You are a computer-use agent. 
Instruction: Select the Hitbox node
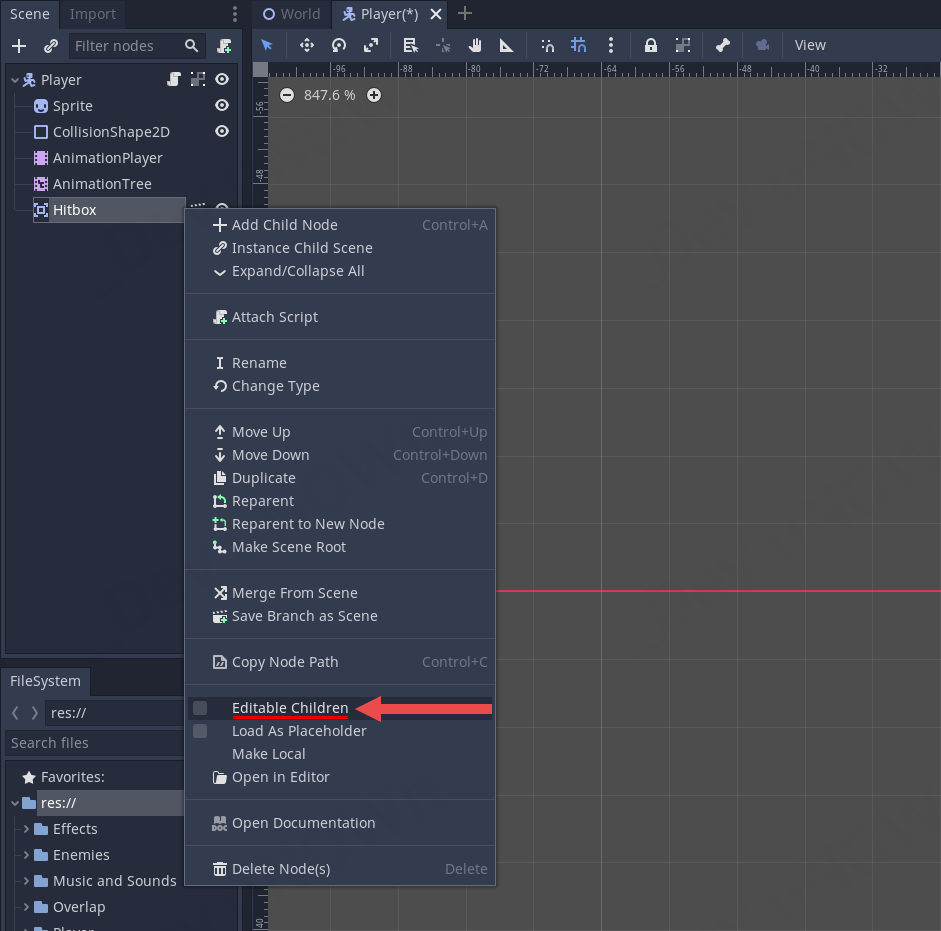click(x=109, y=210)
